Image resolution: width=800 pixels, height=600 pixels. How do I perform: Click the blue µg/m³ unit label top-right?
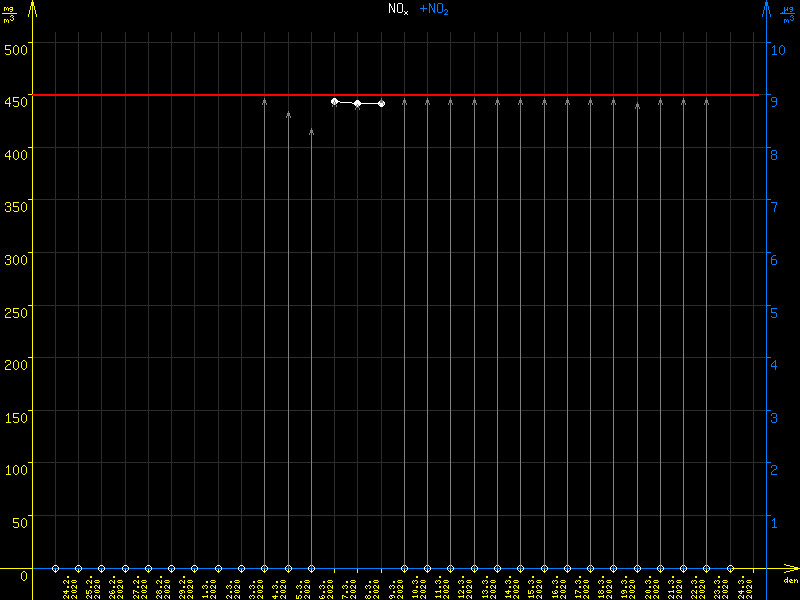(787, 13)
